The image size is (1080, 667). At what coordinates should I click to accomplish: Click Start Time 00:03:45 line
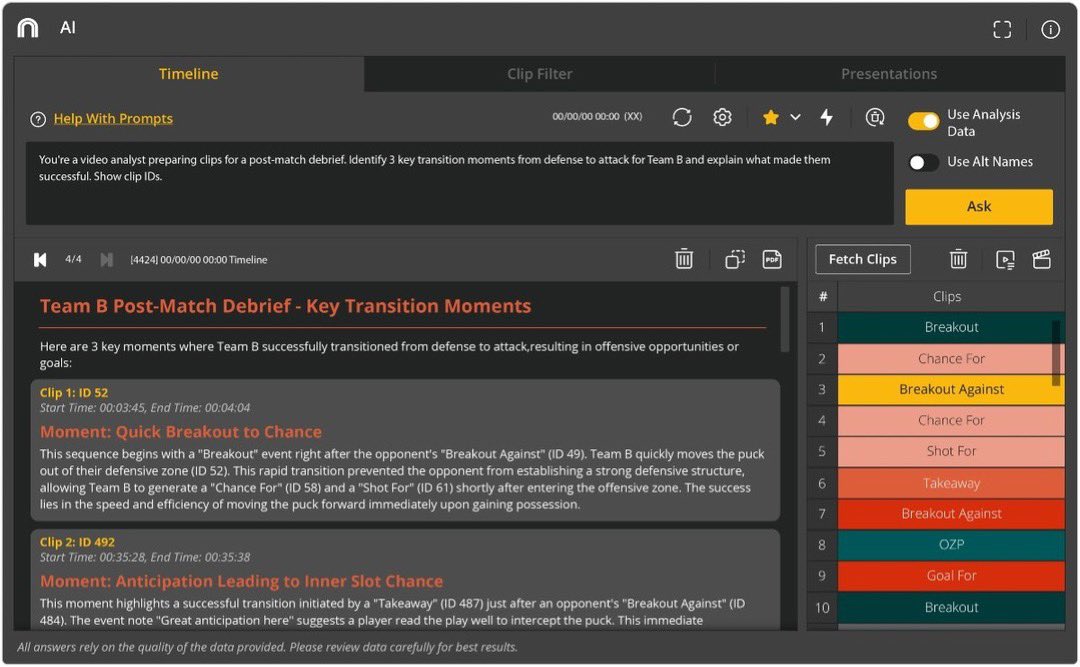coord(145,408)
